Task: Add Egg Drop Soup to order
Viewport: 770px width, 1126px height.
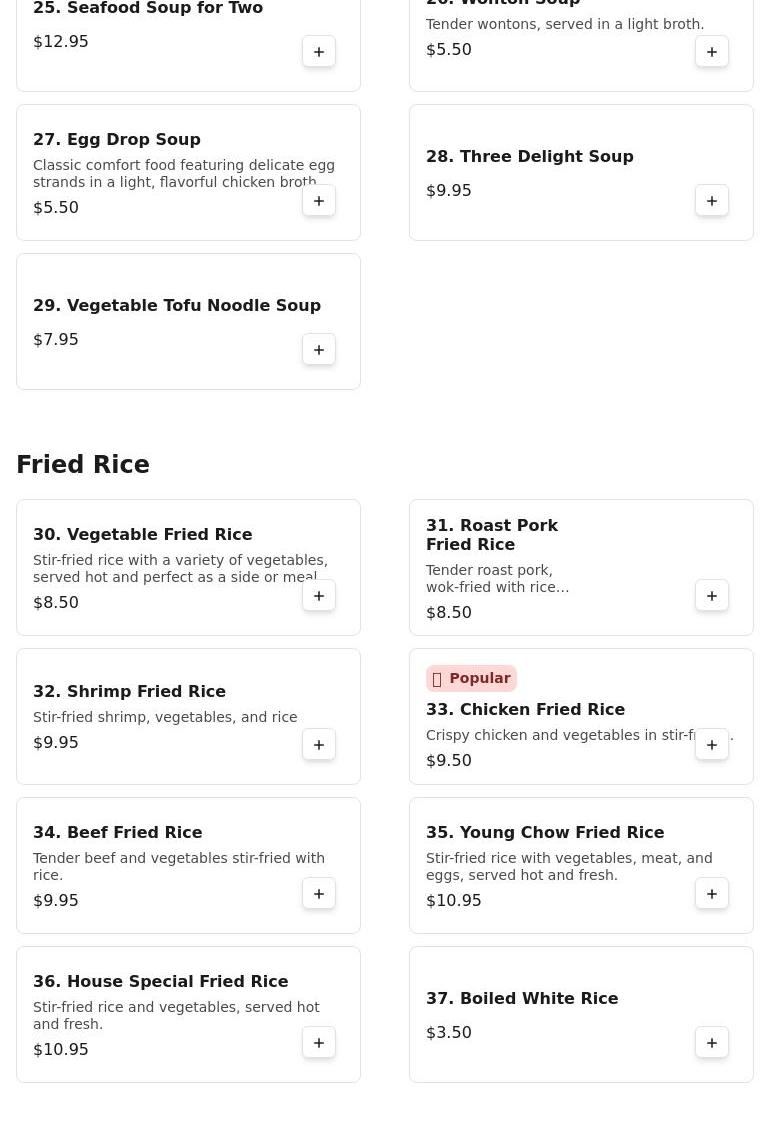Action: click(x=319, y=201)
